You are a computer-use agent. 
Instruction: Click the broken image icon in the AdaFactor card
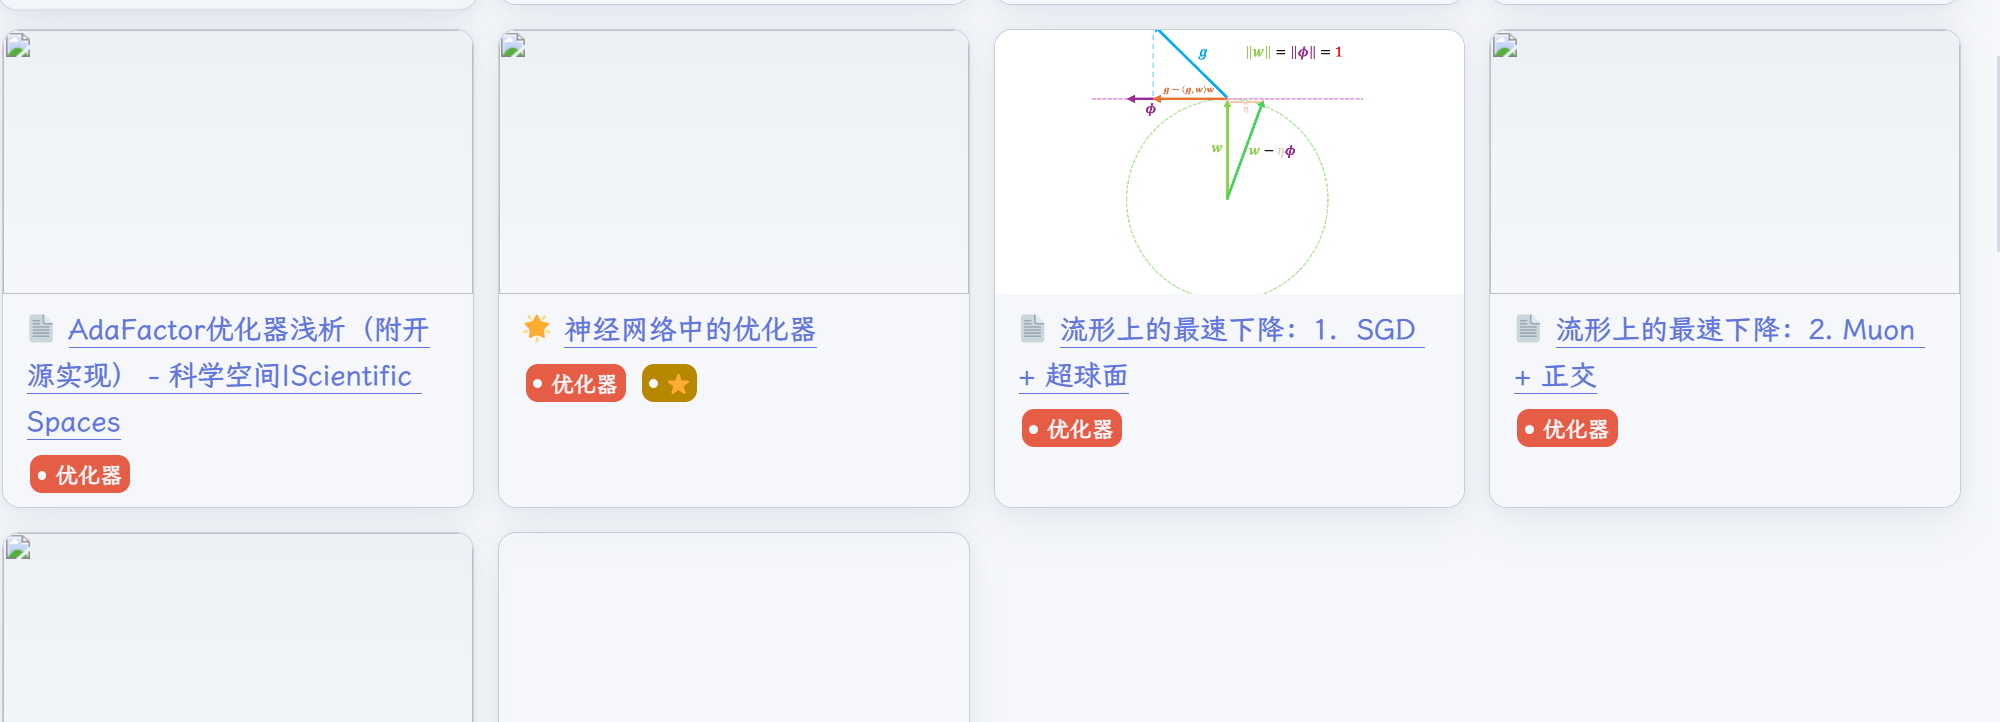[18, 46]
